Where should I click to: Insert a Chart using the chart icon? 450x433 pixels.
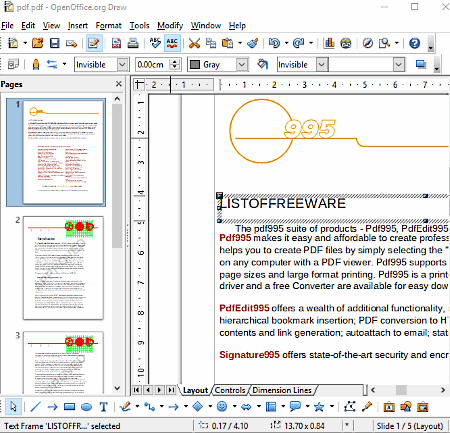click(329, 43)
